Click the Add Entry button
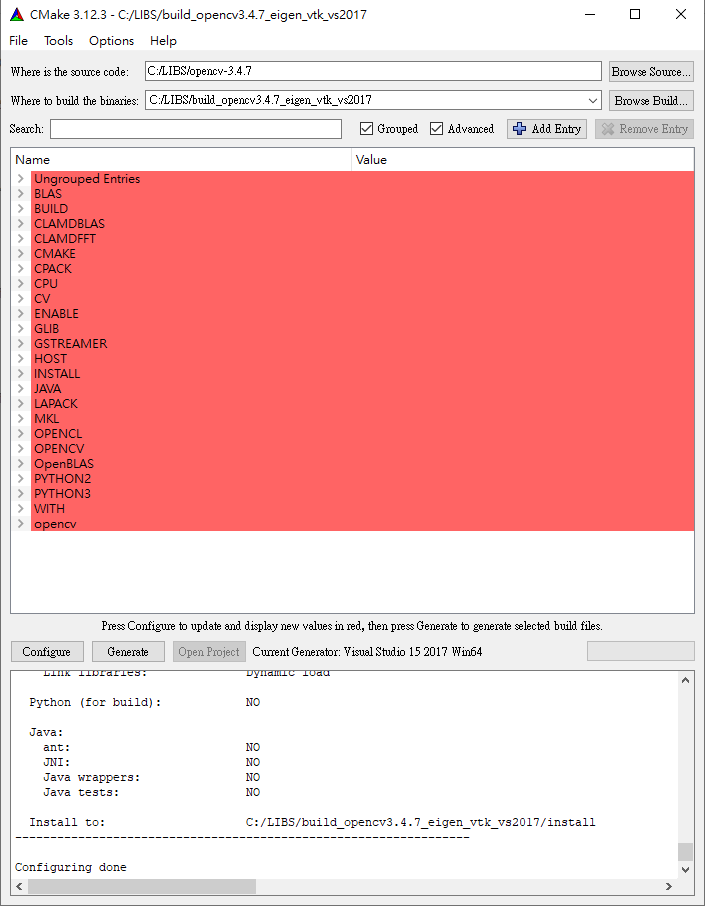The width and height of the screenshot is (705, 906). pos(547,129)
